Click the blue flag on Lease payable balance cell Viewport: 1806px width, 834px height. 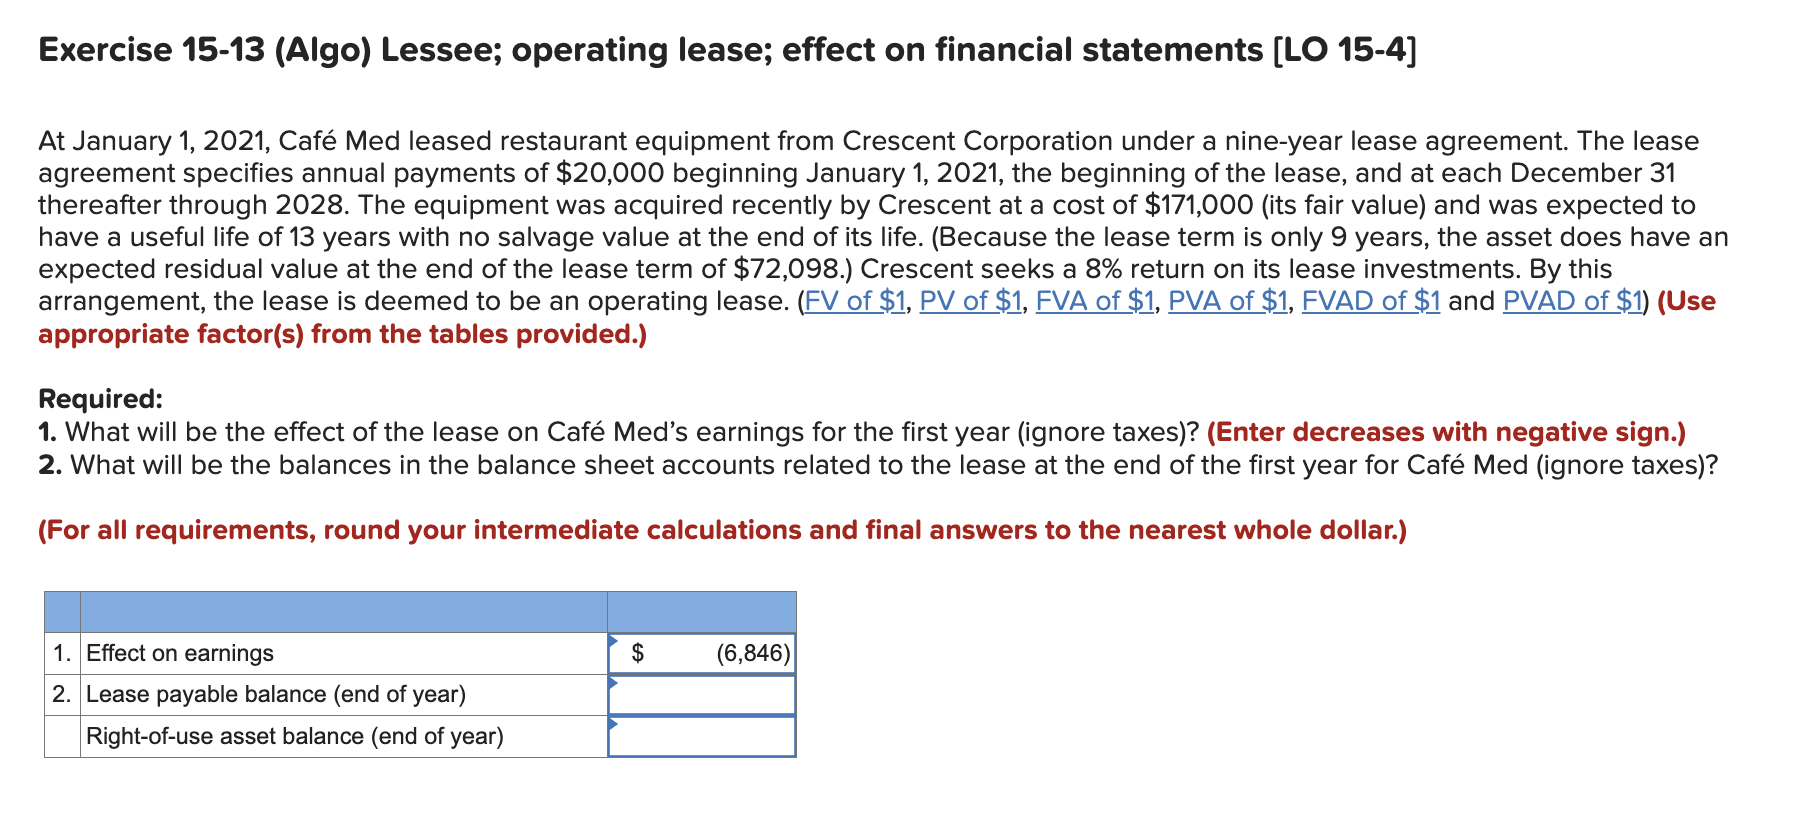[x=613, y=684]
